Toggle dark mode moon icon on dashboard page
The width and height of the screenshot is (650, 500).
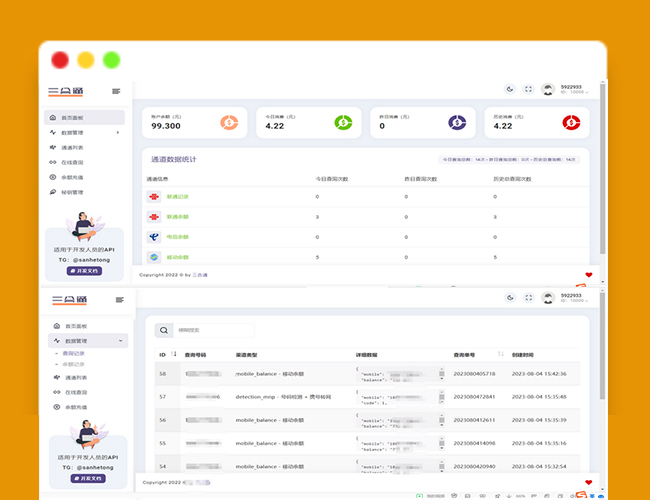point(510,90)
